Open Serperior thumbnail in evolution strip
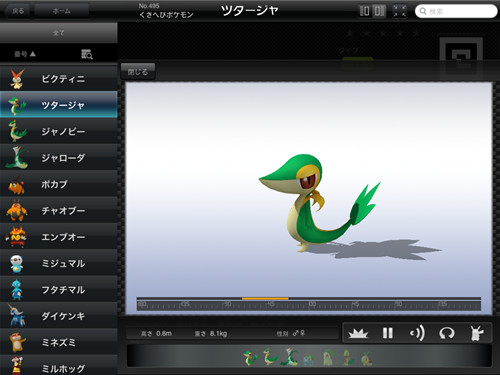This screenshot has width=500, height=375. pos(288,356)
